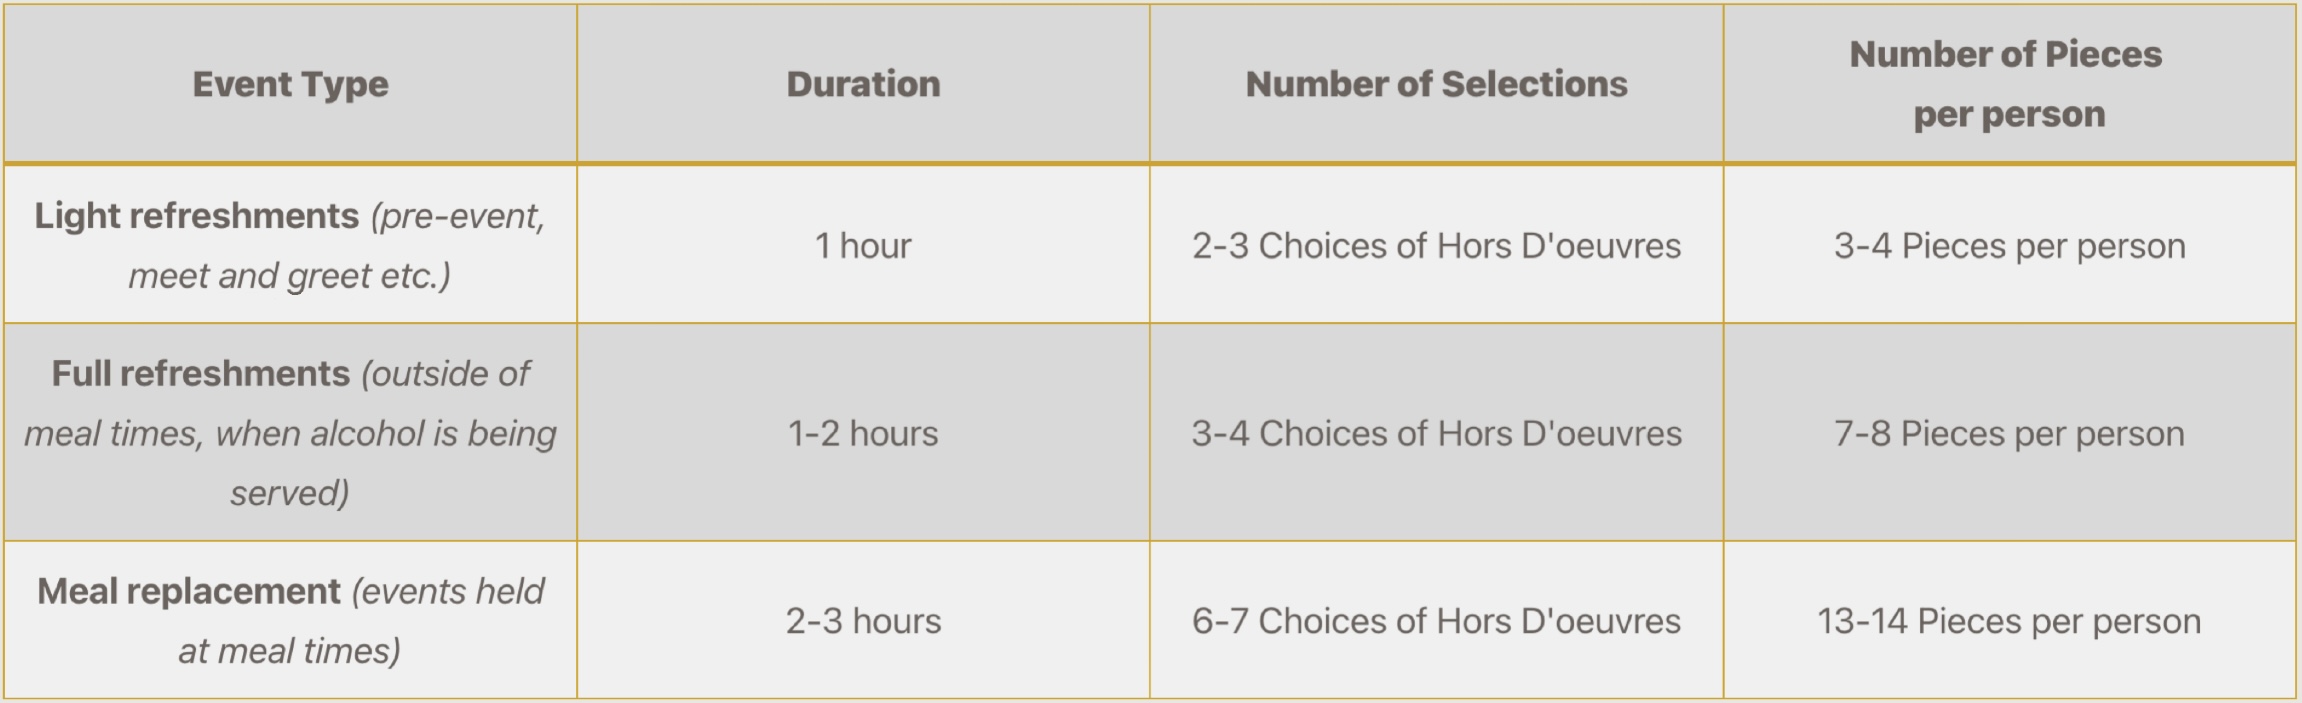Click the italic 'at meal times)' text
The width and height of the screenshot is (2302, 703).
[x=289, y=651]
